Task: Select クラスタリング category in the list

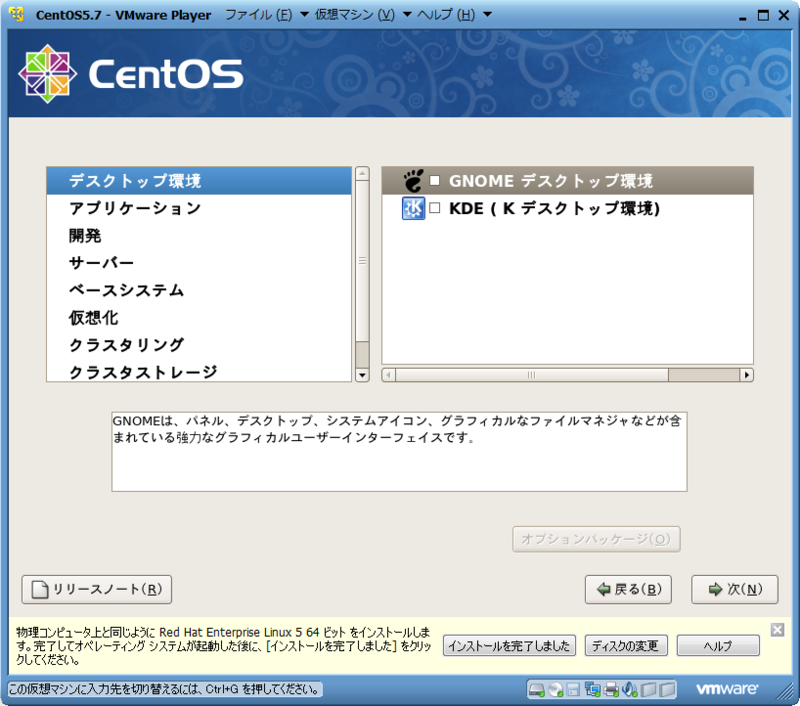Action: click(199, 345)
